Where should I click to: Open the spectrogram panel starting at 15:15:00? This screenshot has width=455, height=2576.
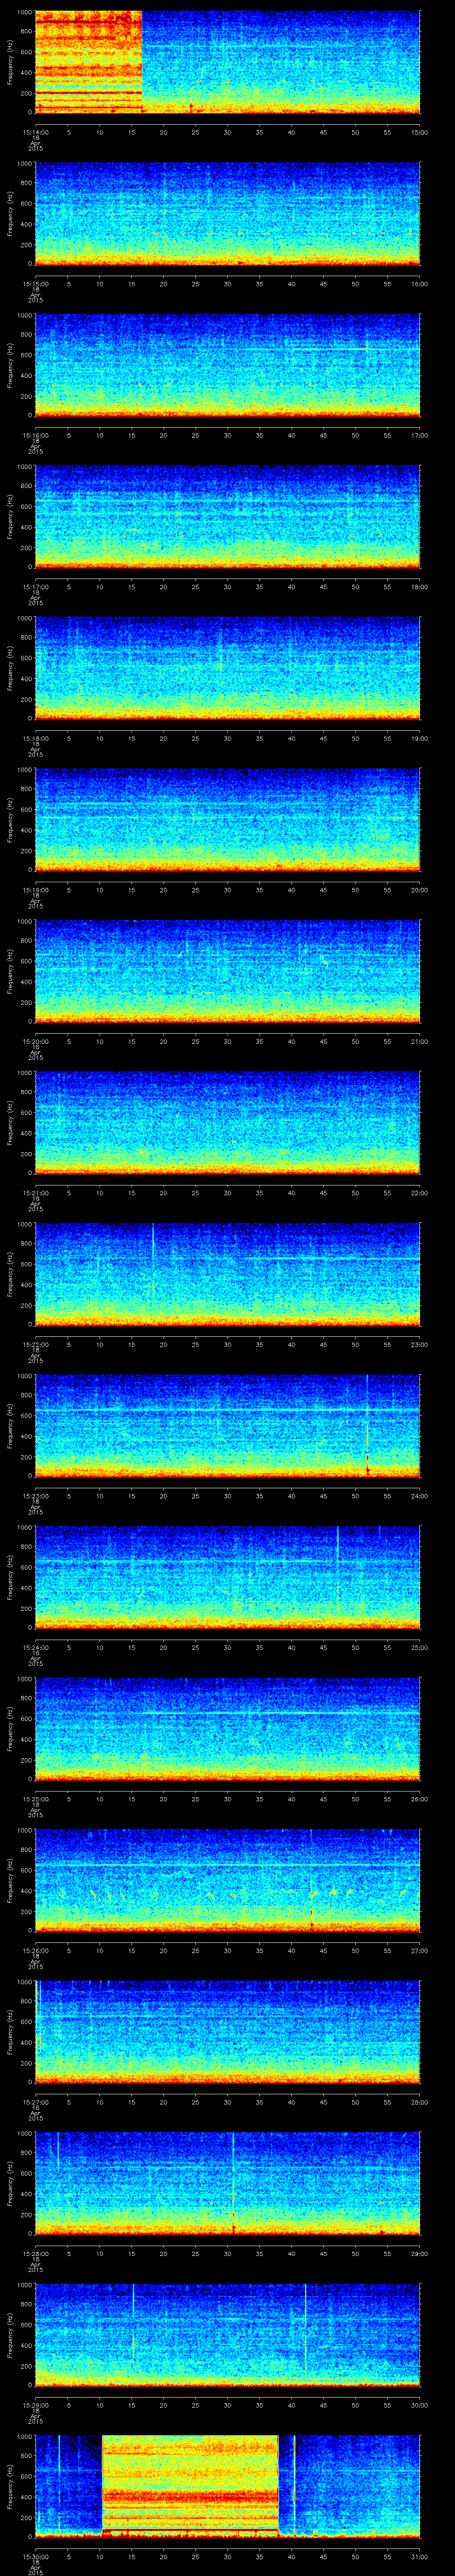228,213
